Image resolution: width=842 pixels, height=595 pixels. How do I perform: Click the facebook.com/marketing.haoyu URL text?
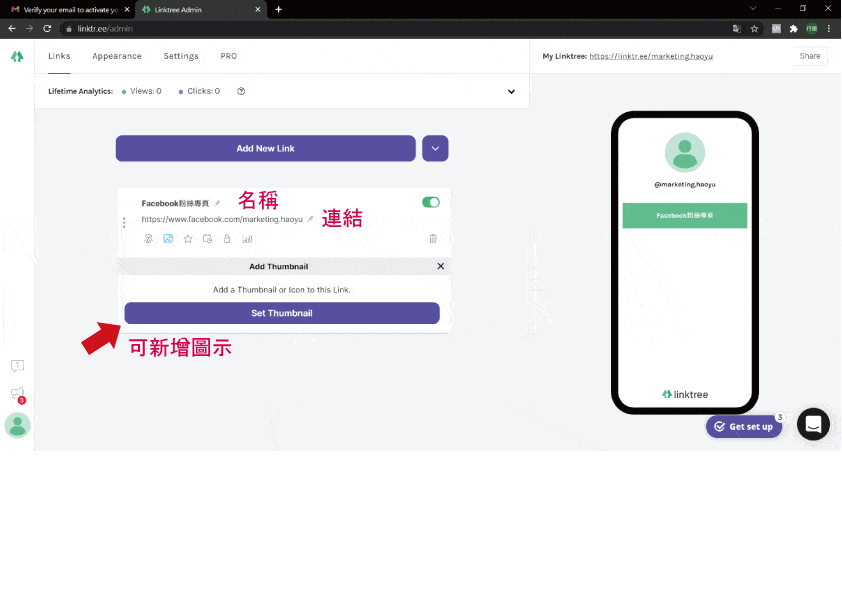(222, 219)
